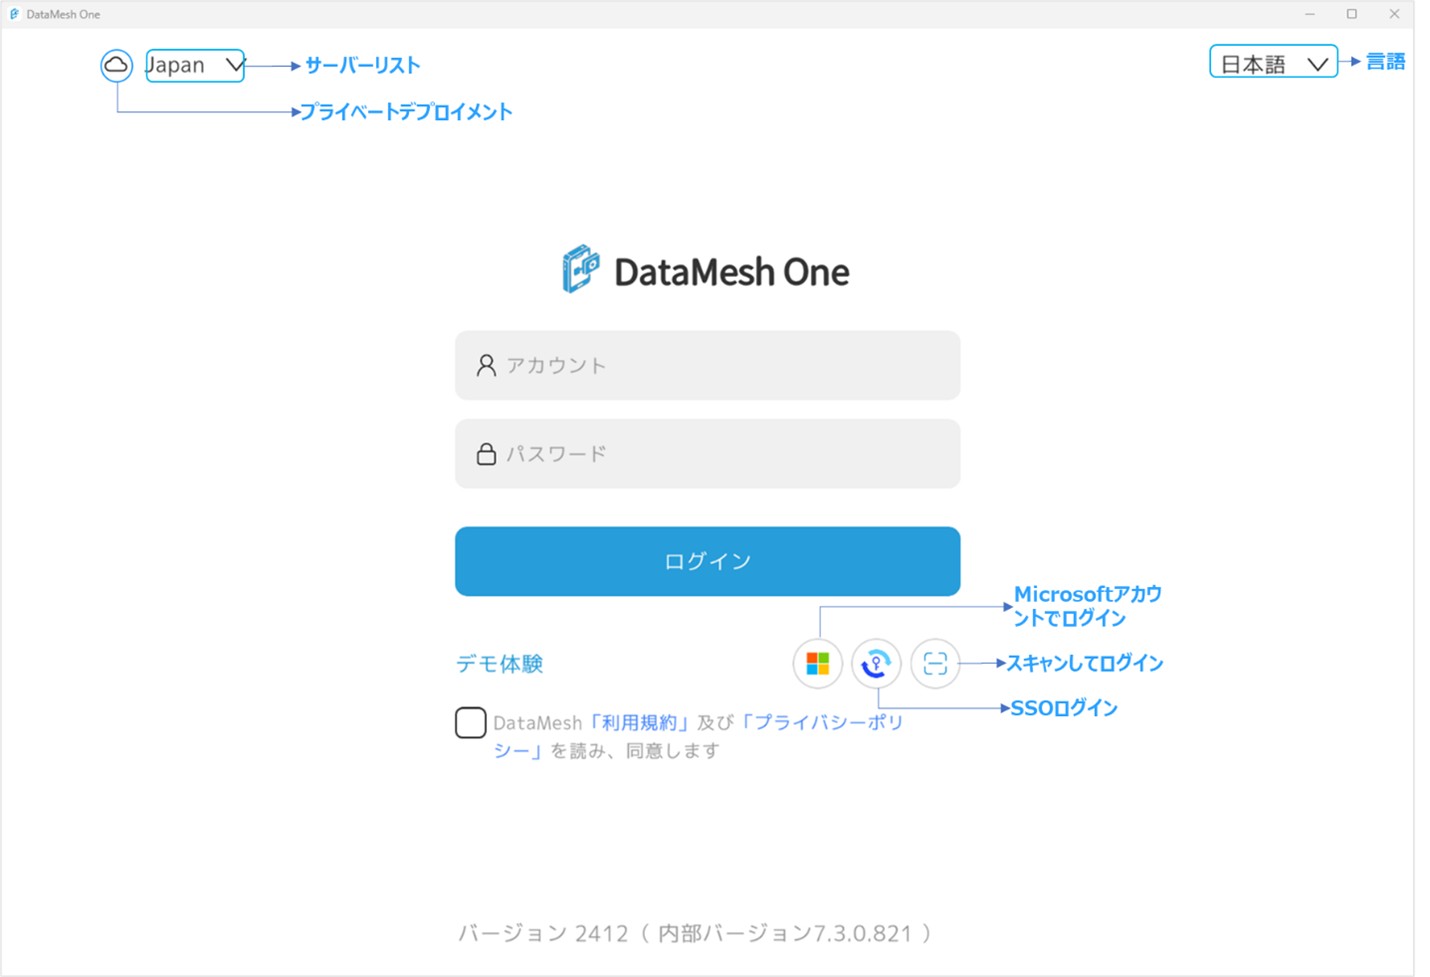This screenshot has width=1430, height=977.
Task: Select the scan-to-login QR icon
Action: tap(935, 664)
